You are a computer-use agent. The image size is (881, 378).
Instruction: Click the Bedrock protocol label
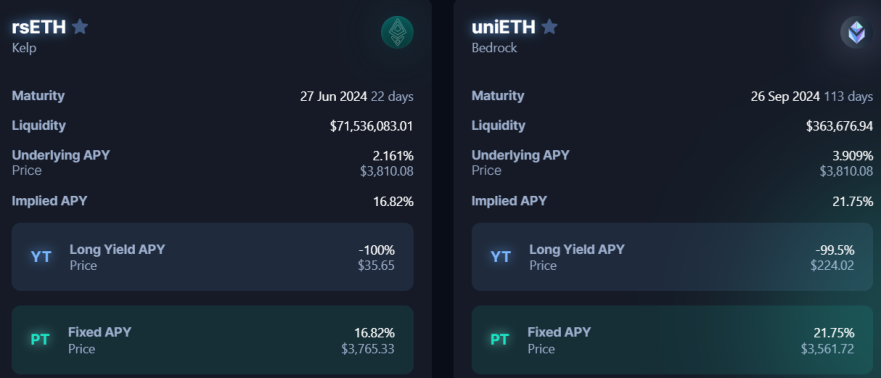[x=494, y=48]
